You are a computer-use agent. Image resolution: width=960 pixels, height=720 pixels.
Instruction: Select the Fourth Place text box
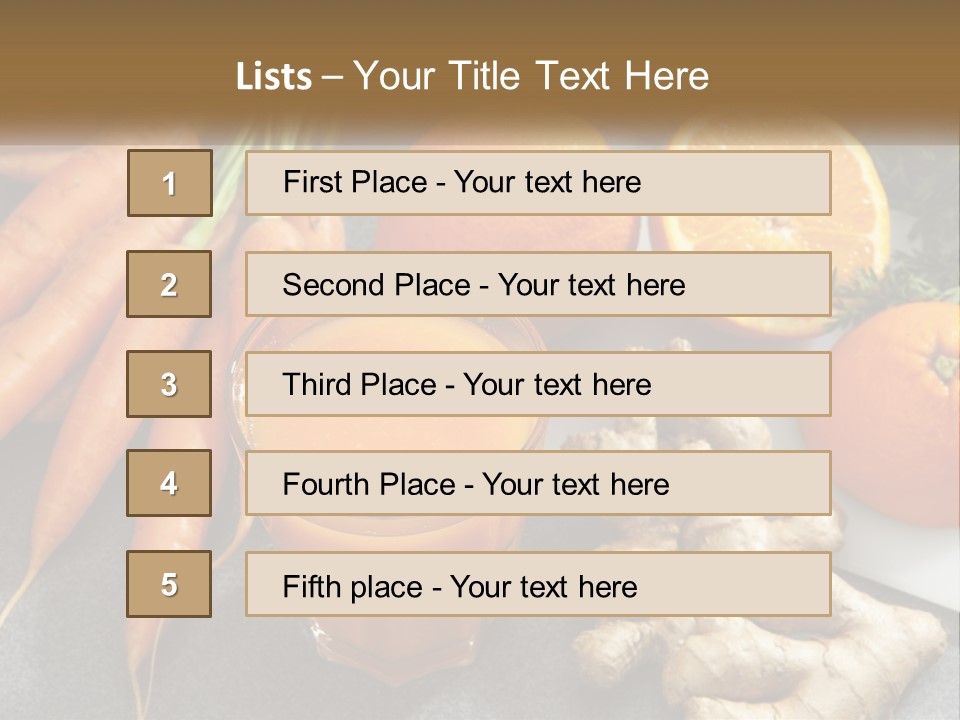tap(538, 483)
